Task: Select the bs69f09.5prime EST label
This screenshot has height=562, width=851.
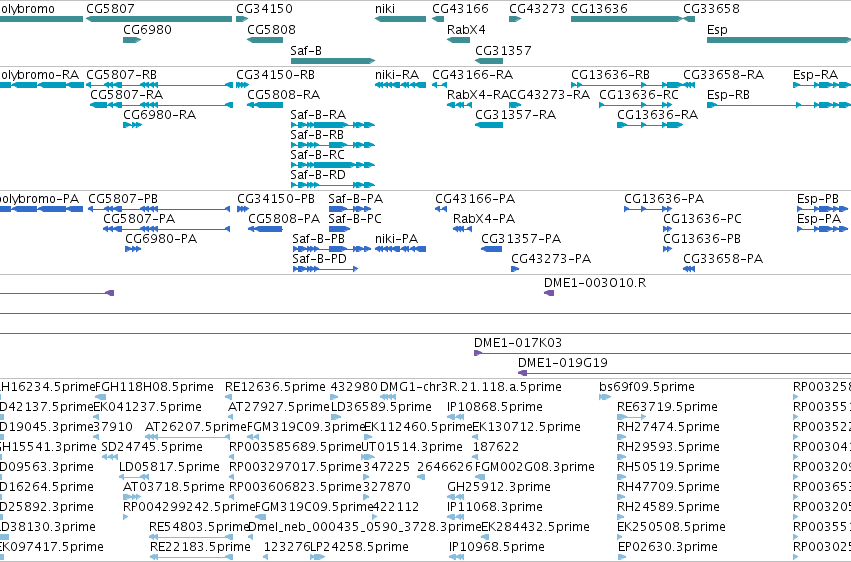Action: pyautogui.click(x=647, y=387)
